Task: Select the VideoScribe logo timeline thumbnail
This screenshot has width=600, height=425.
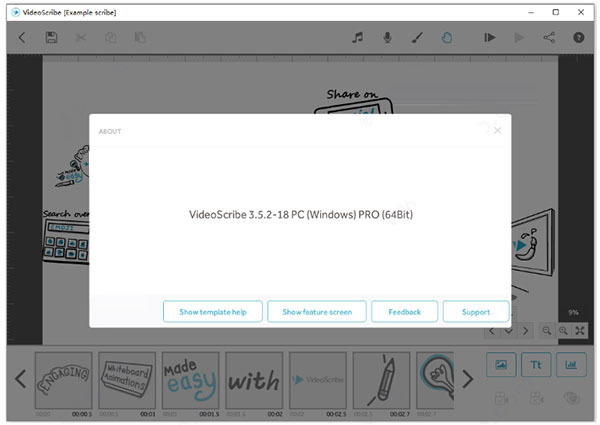Action: [x=318, y=381]
